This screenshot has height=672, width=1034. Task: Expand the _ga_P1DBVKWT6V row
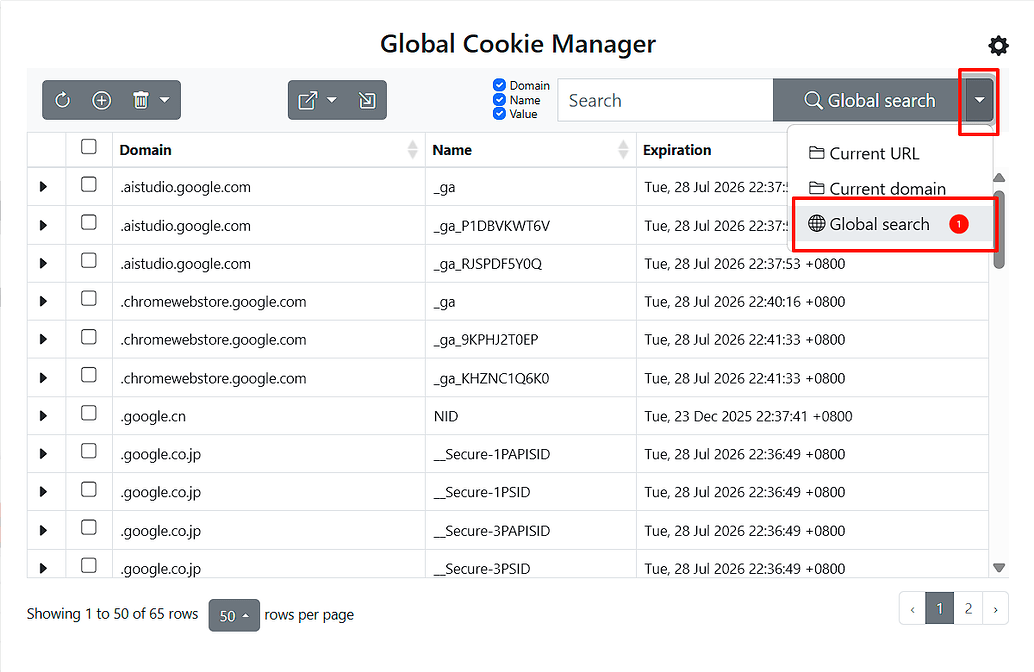pyautogui.click(x=44, y=226)
